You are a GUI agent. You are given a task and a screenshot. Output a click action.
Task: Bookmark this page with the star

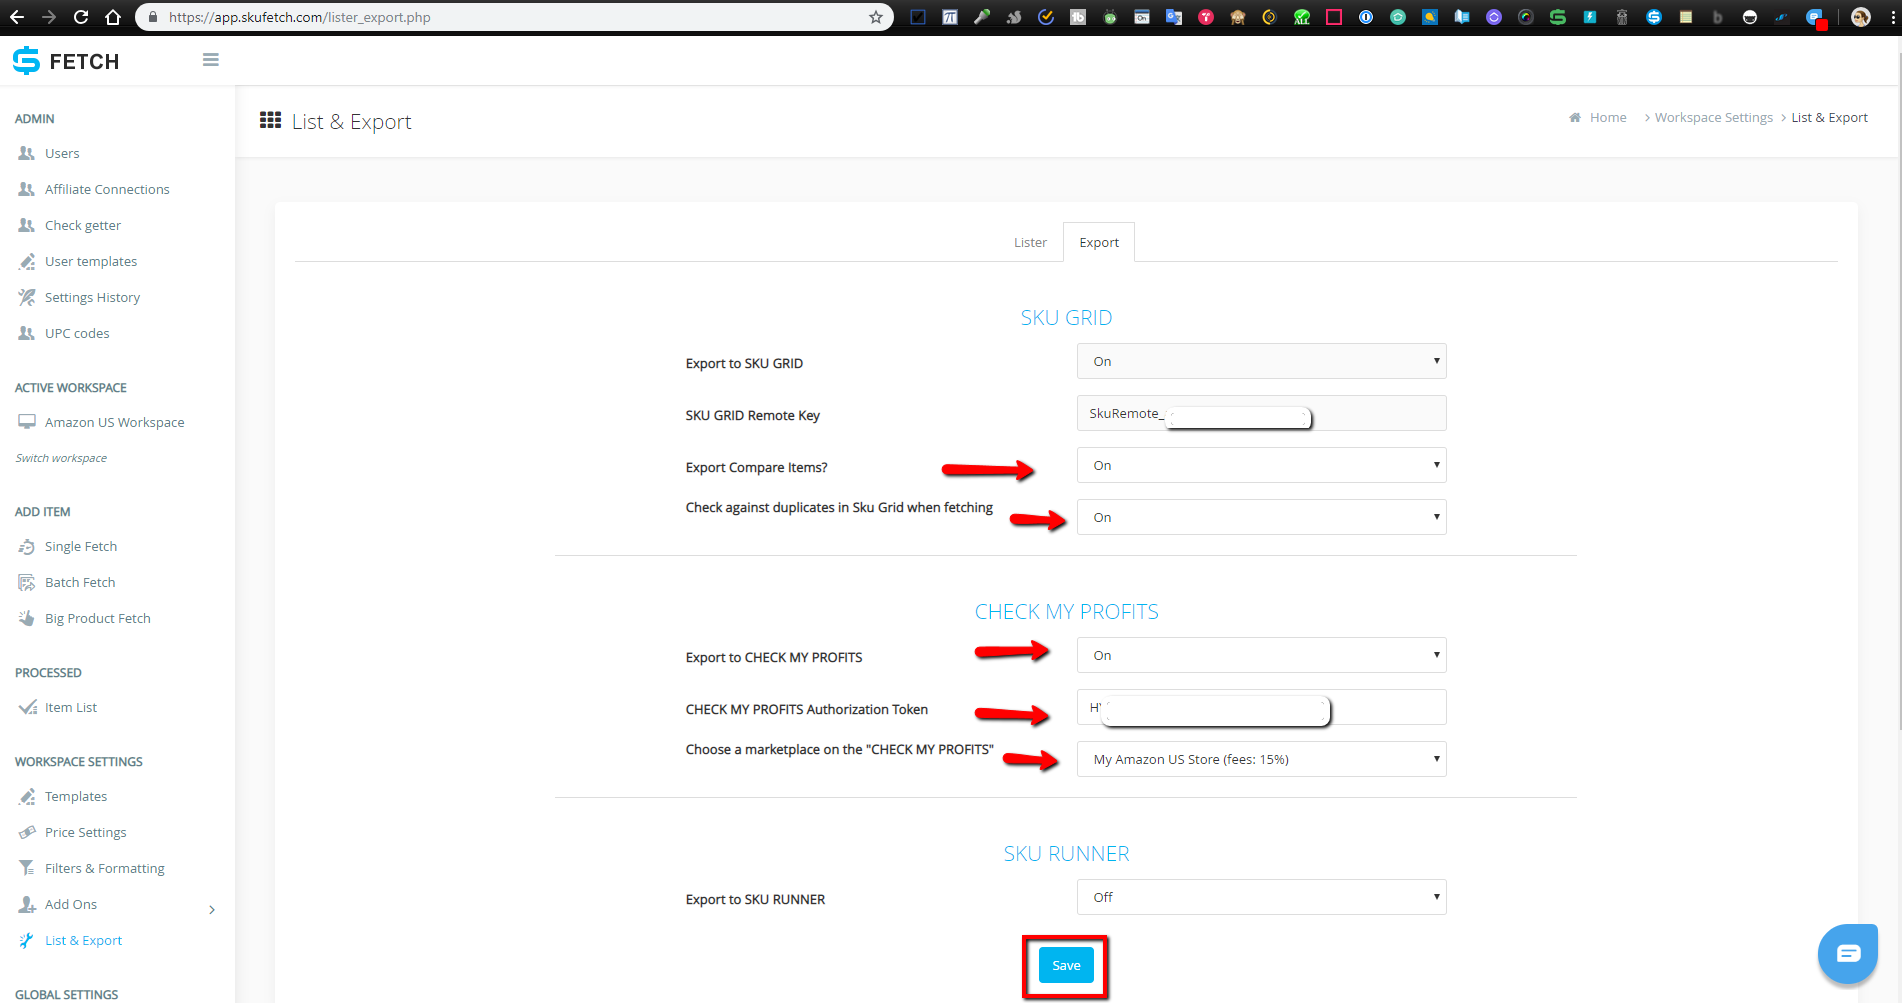pos(876,17)
